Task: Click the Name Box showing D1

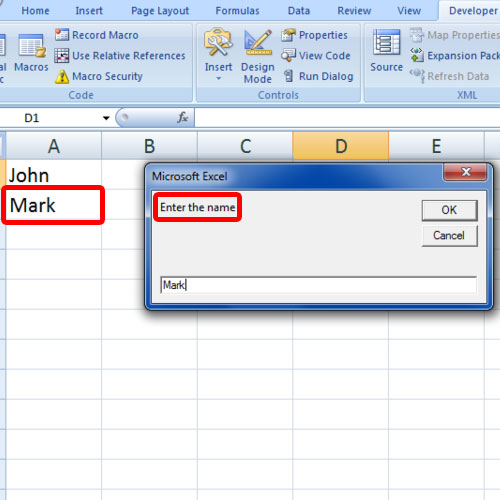Action: point(50,118)
